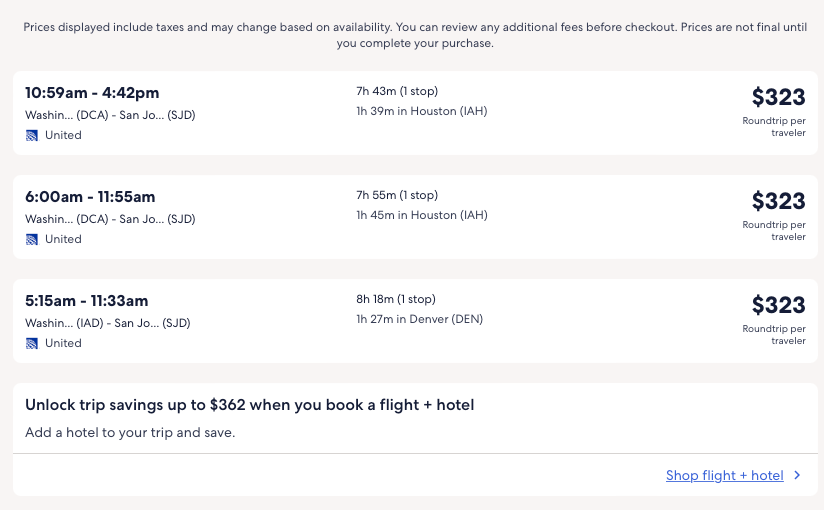
Task: Click the United logo on the 6:00am flight
Action: pos(32,239)
